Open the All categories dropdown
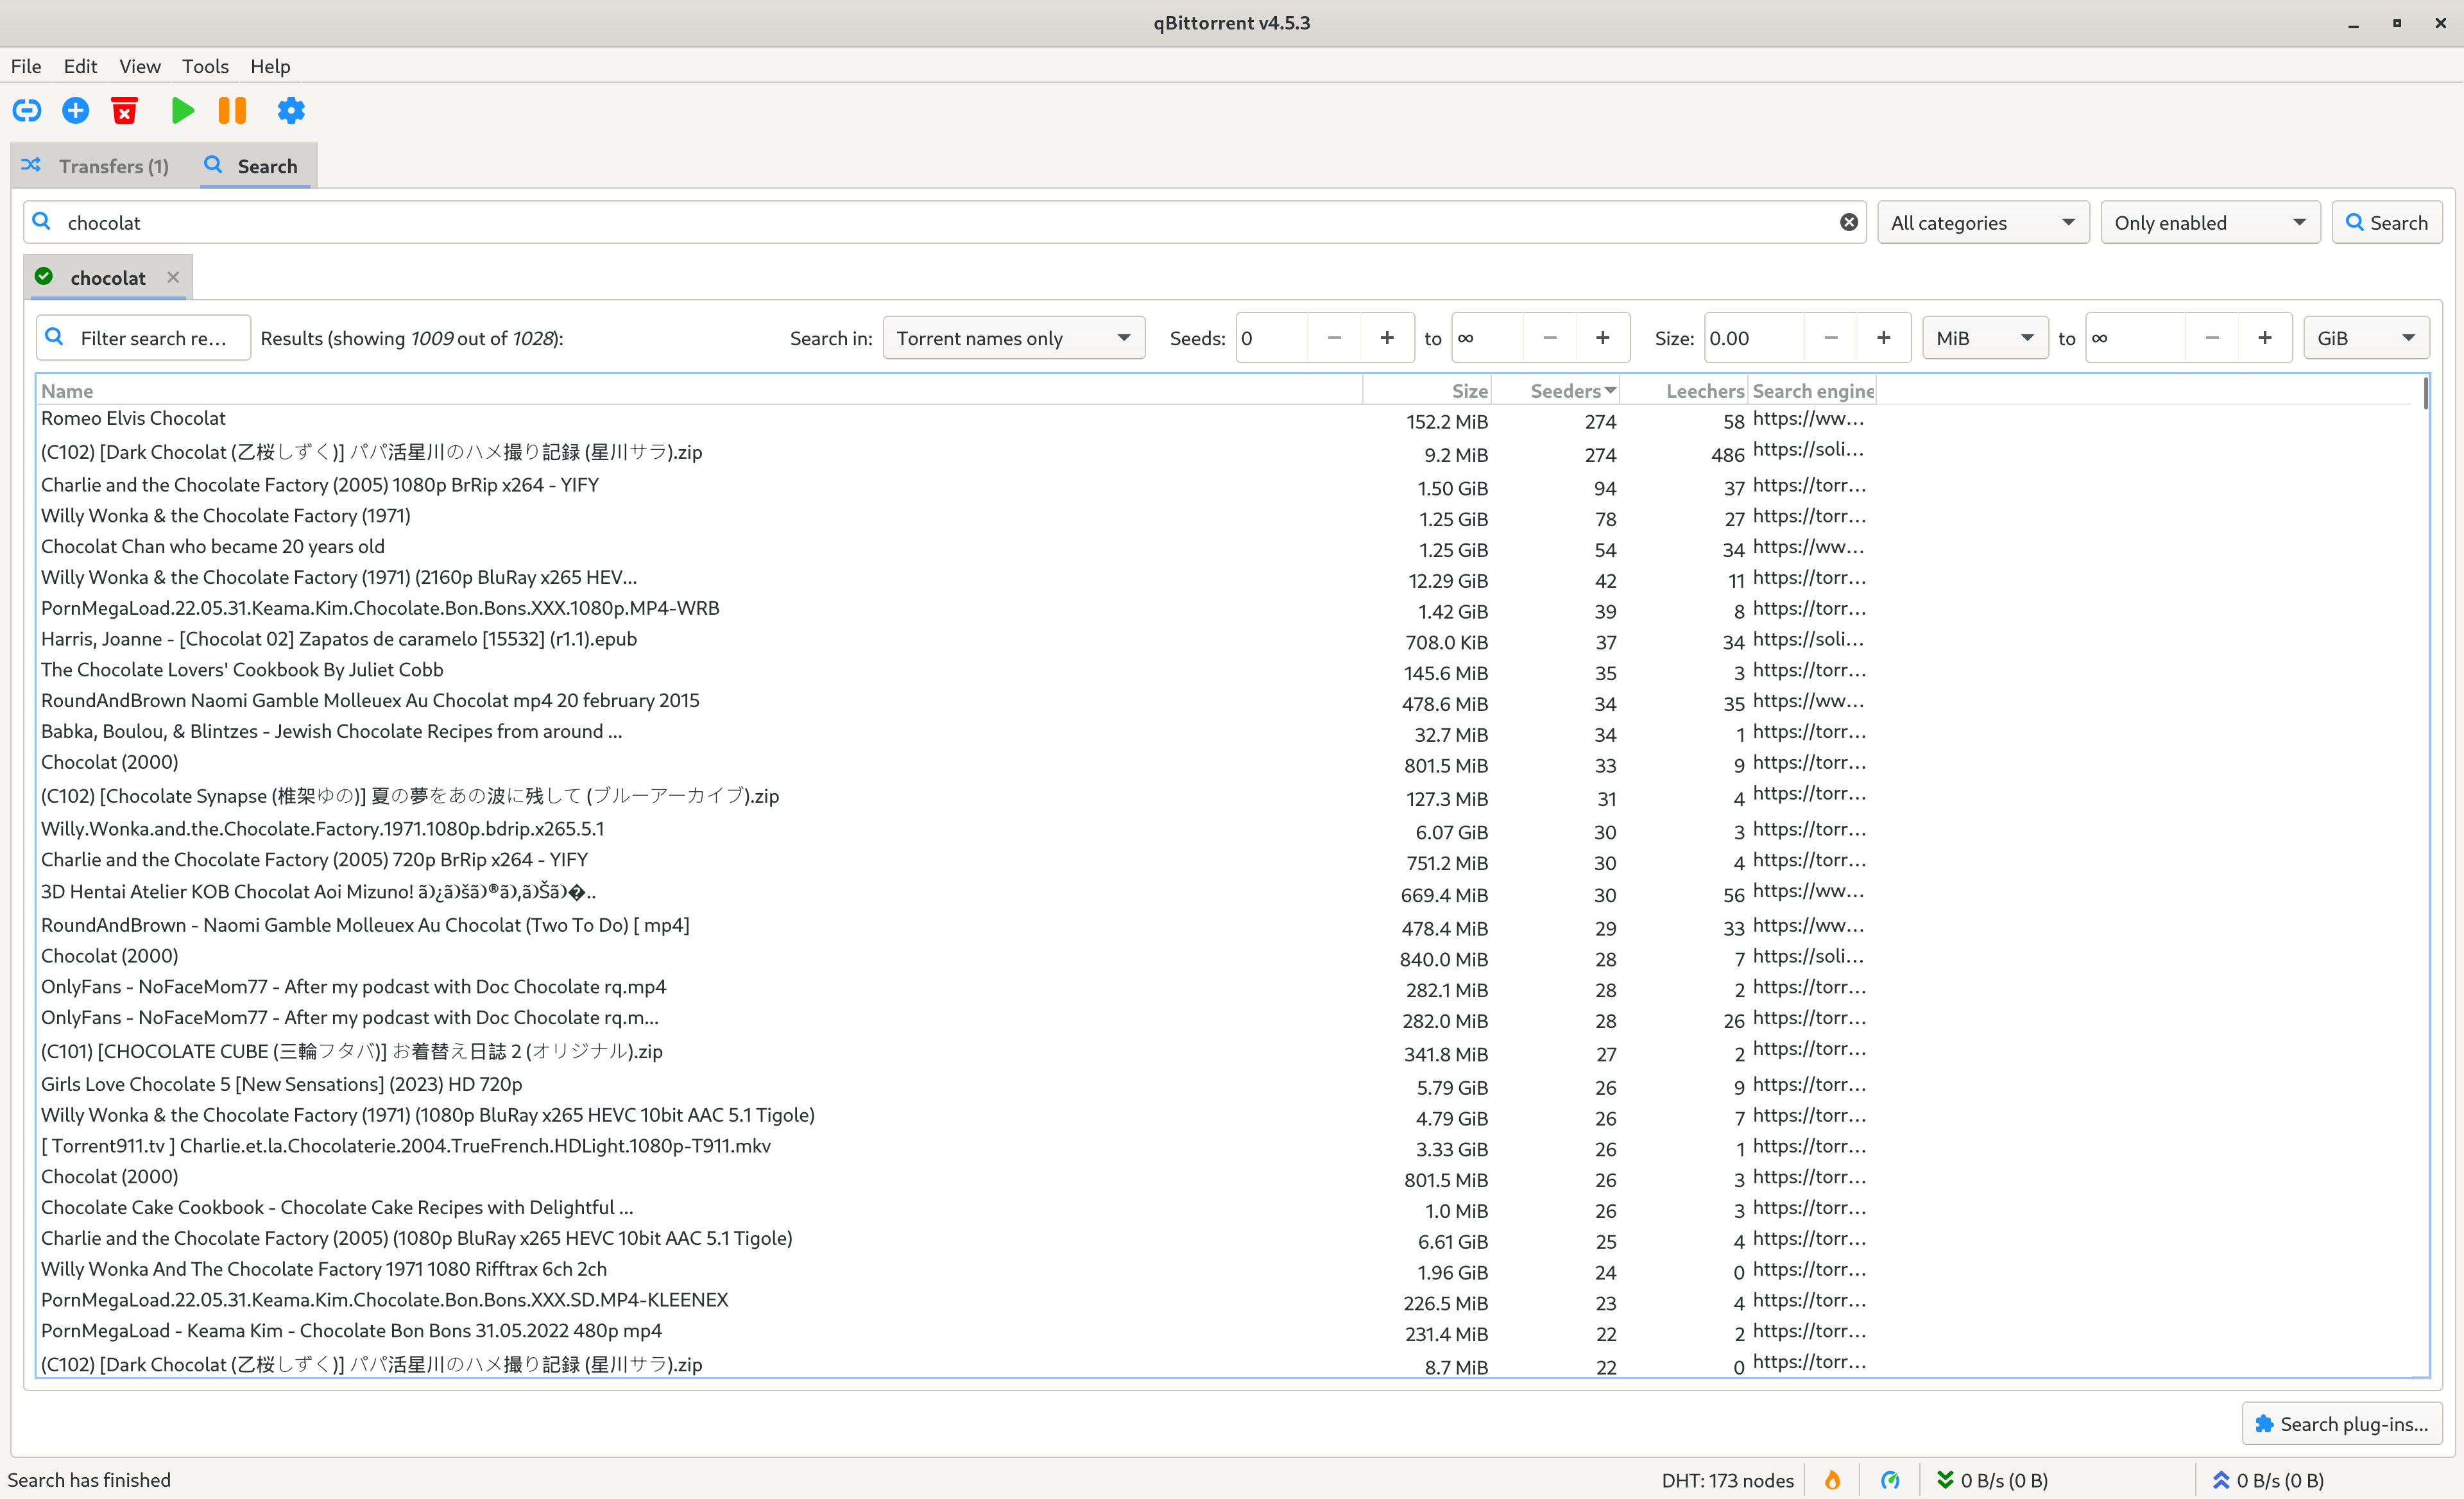 point(1982,222)
